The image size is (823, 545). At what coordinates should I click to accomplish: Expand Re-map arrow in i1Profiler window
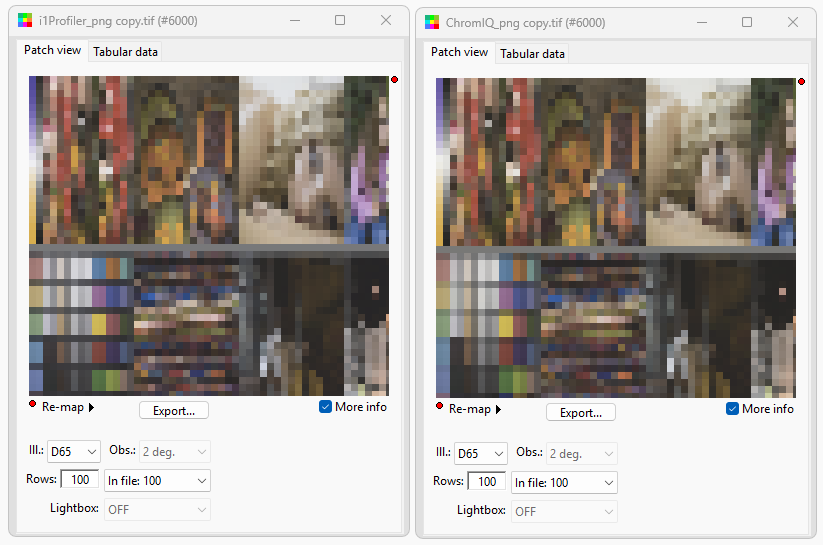tap(91, 407)
